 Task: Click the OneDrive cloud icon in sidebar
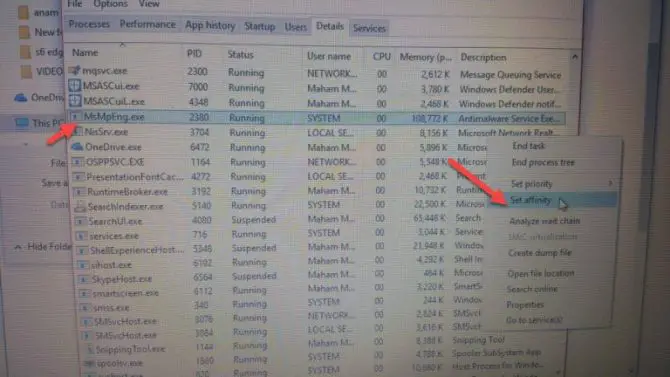pyautogui.click(x=21, y=98)
